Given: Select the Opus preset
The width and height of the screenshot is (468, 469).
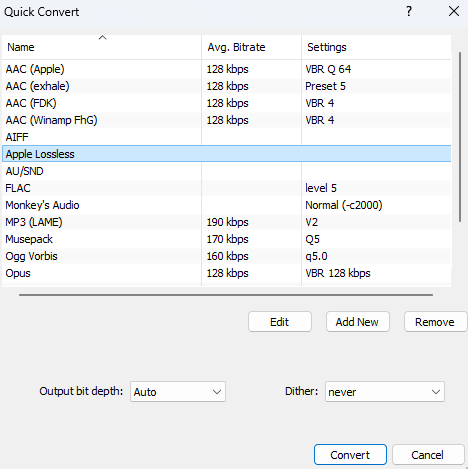Looking at the screenshot, I should (227, 273).
